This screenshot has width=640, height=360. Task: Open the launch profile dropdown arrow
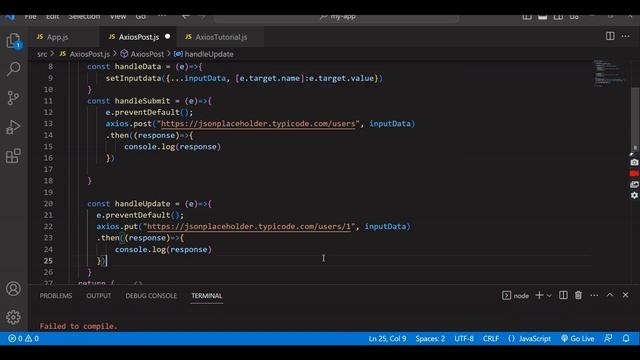549,296
